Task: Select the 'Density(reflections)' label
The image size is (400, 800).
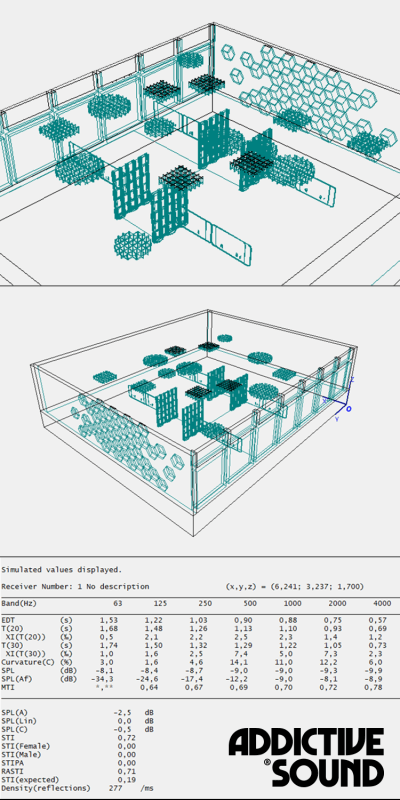Action: [46, 788]
